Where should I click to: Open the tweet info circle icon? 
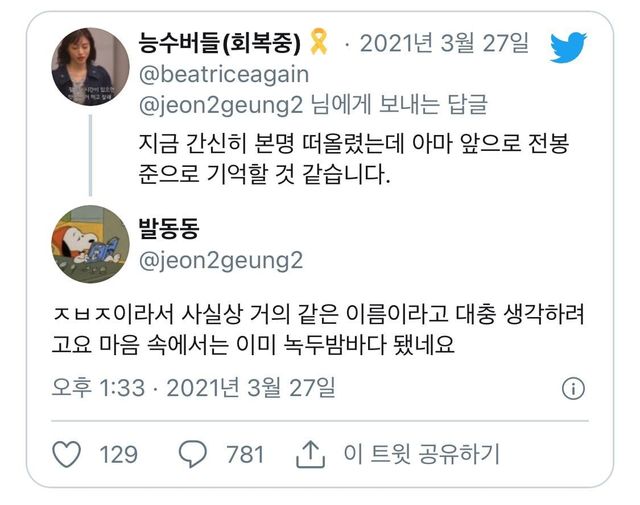(573, 388)
